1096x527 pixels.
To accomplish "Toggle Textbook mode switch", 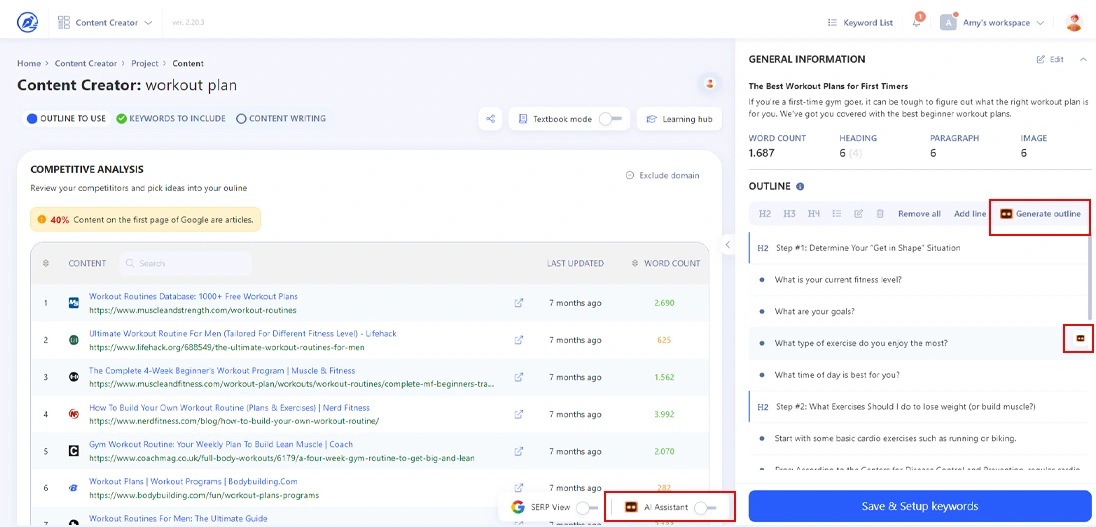I will point(609,119).
